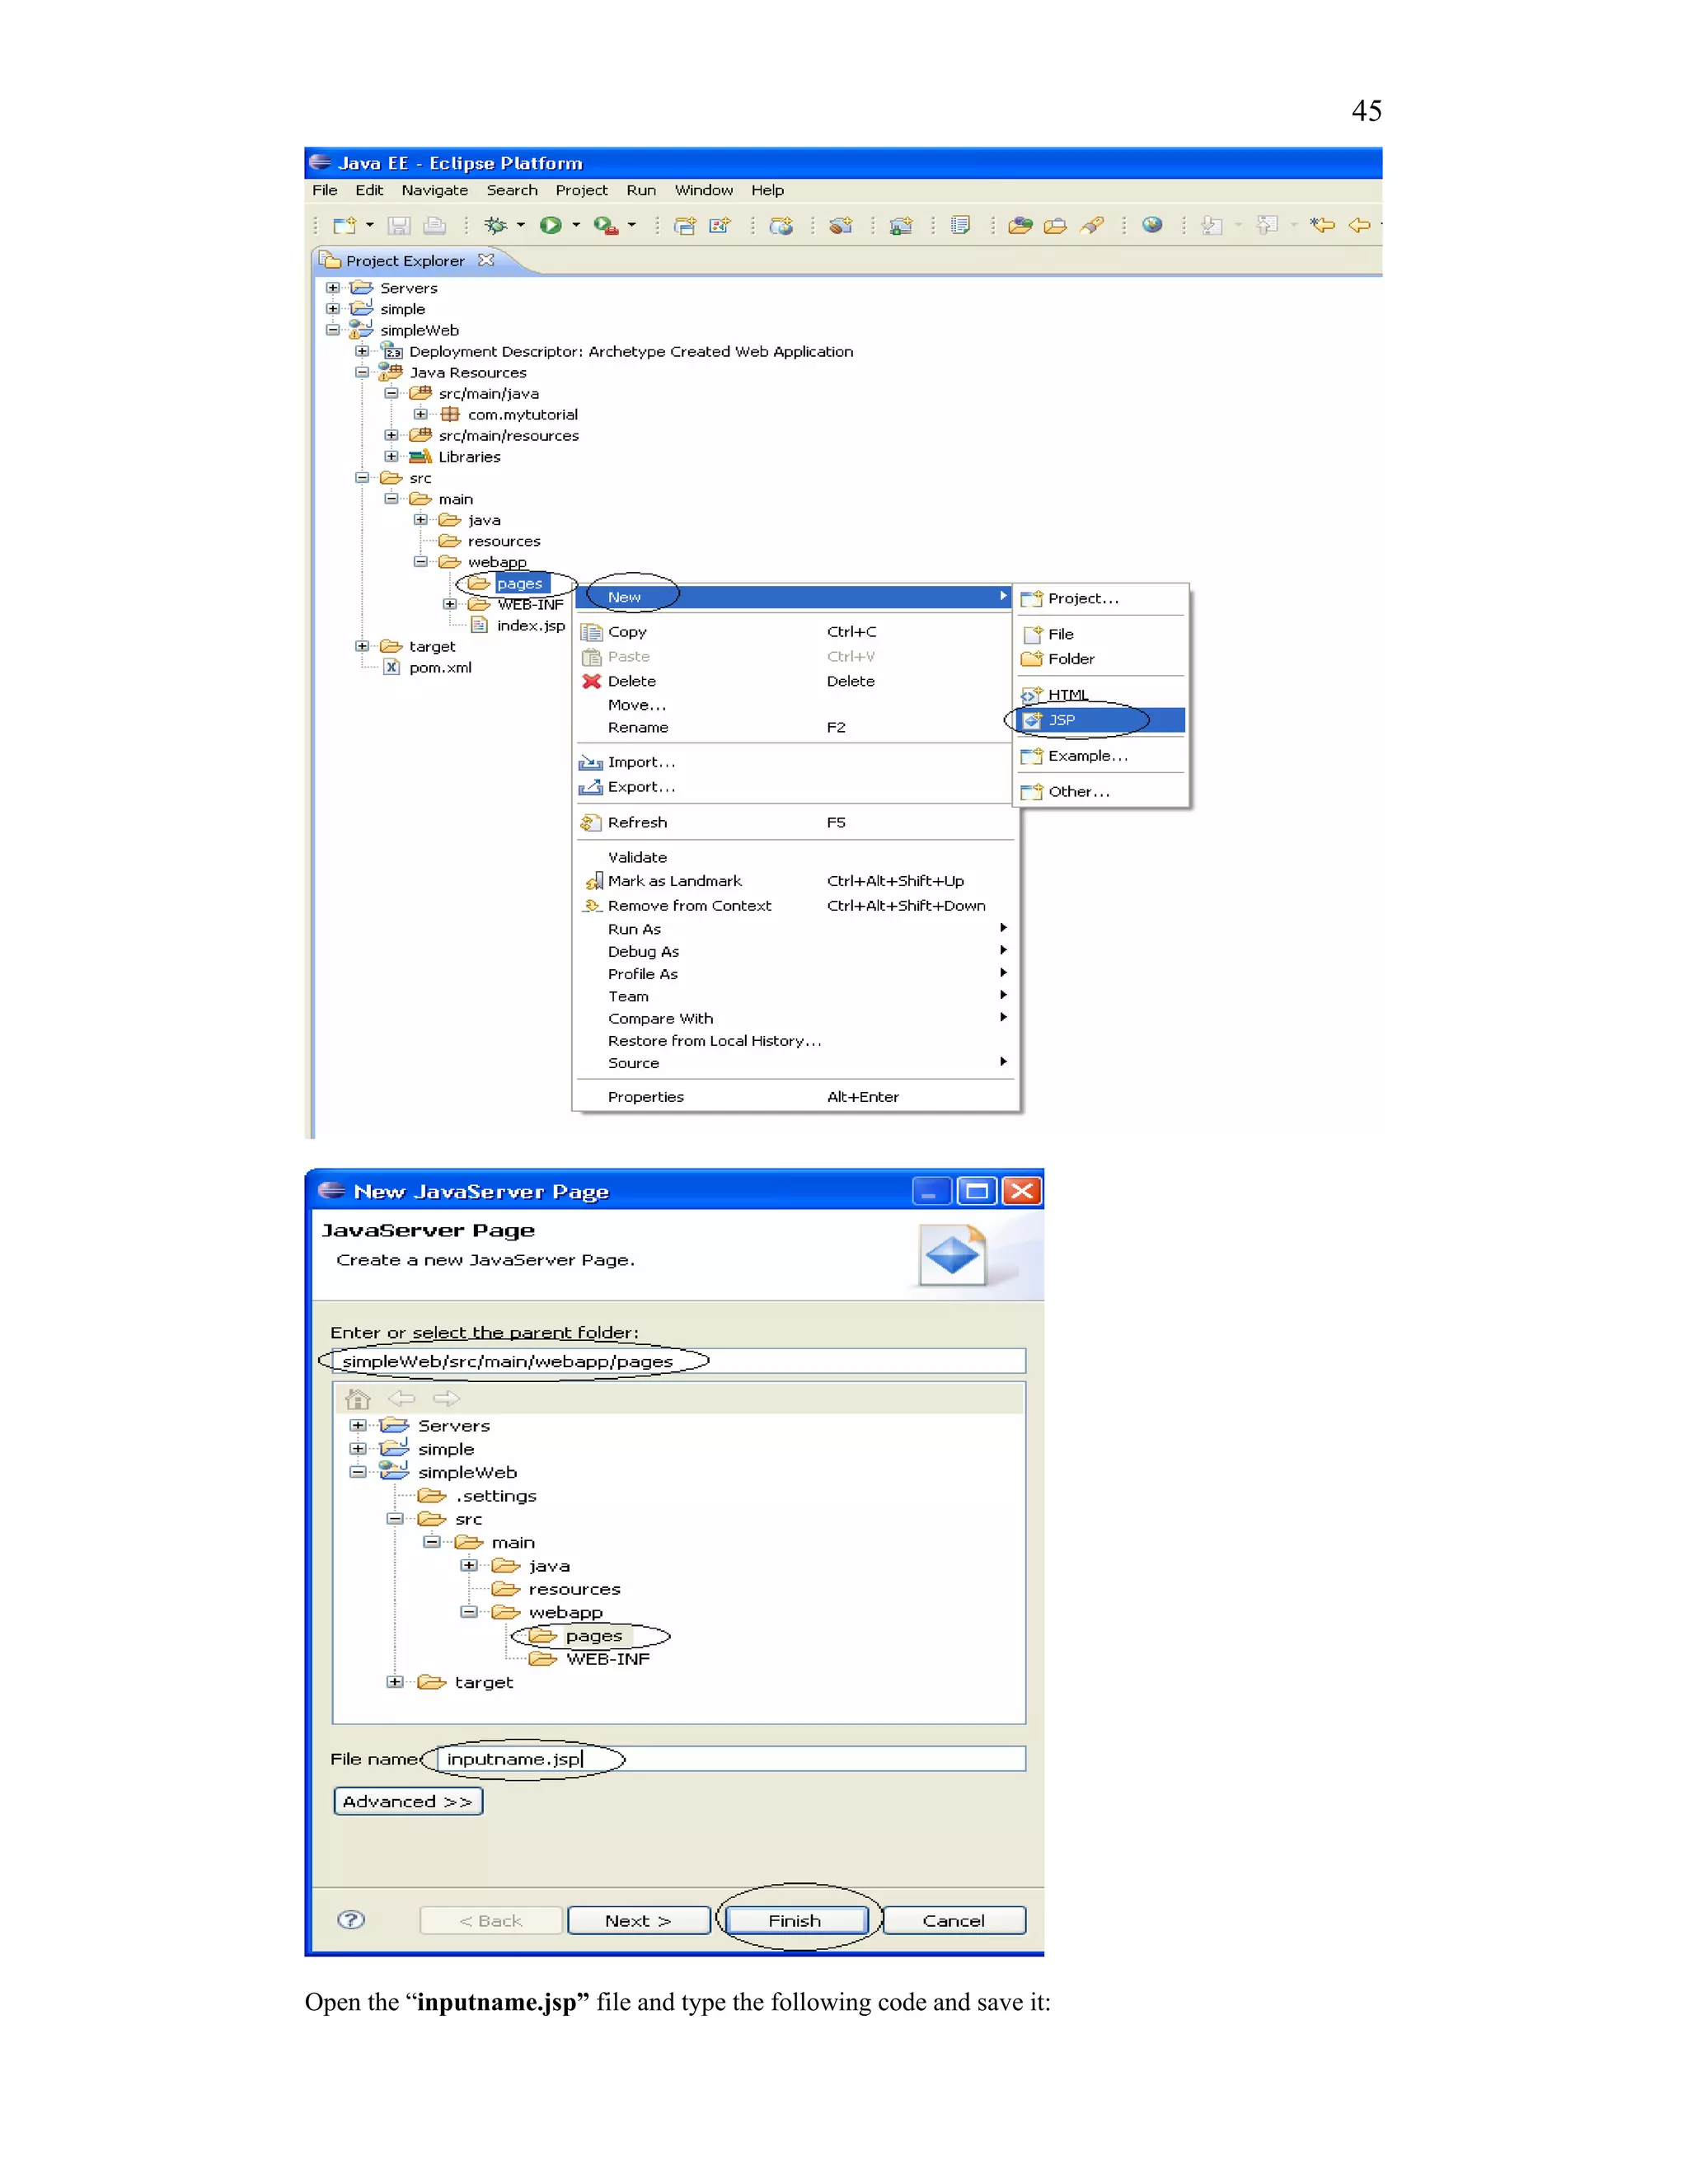1688x2184 pixels.
Task: Choose Example... in the New submenu
Action: [1102, 756]
